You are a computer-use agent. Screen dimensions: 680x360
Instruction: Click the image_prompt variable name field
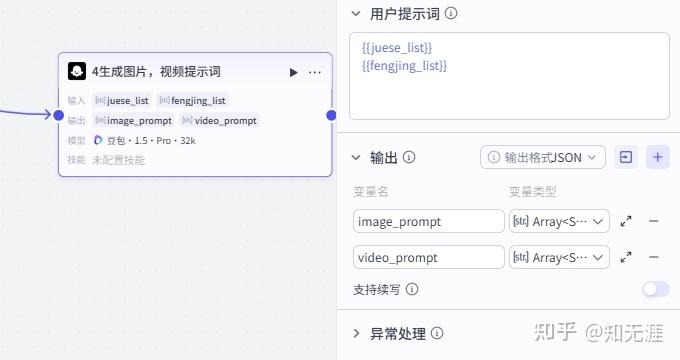tap(428, 221)
